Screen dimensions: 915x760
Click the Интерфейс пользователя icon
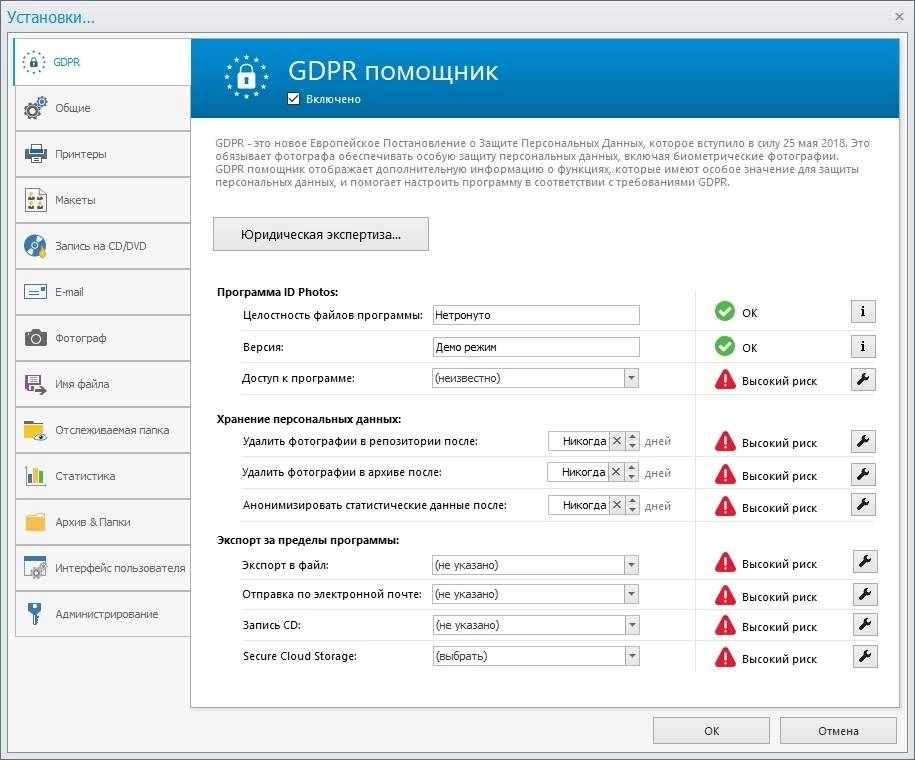point(36,567)
